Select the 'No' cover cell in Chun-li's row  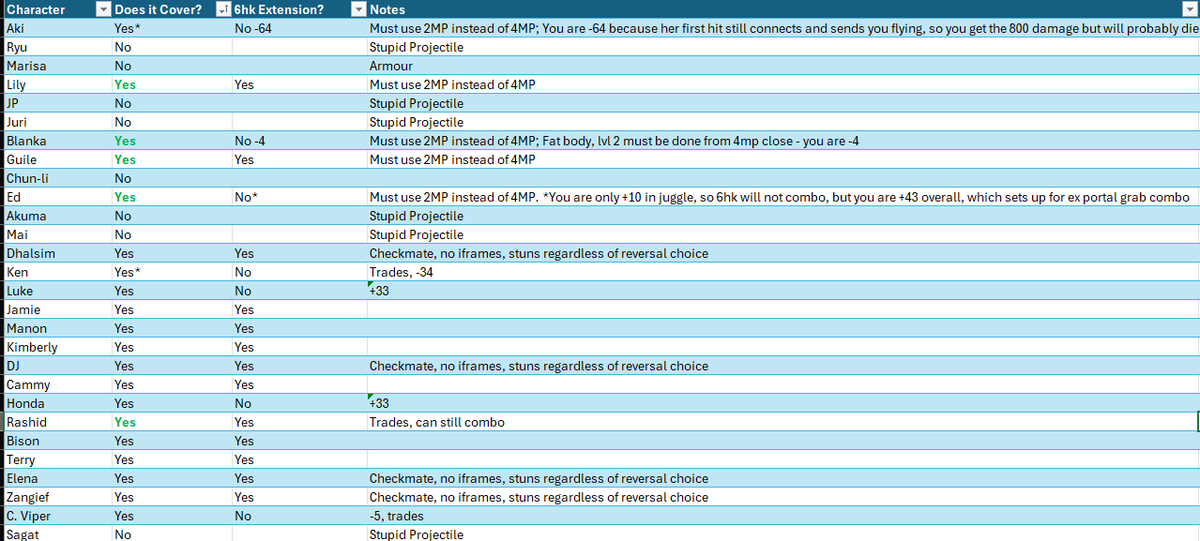click(x=170, y=178)
